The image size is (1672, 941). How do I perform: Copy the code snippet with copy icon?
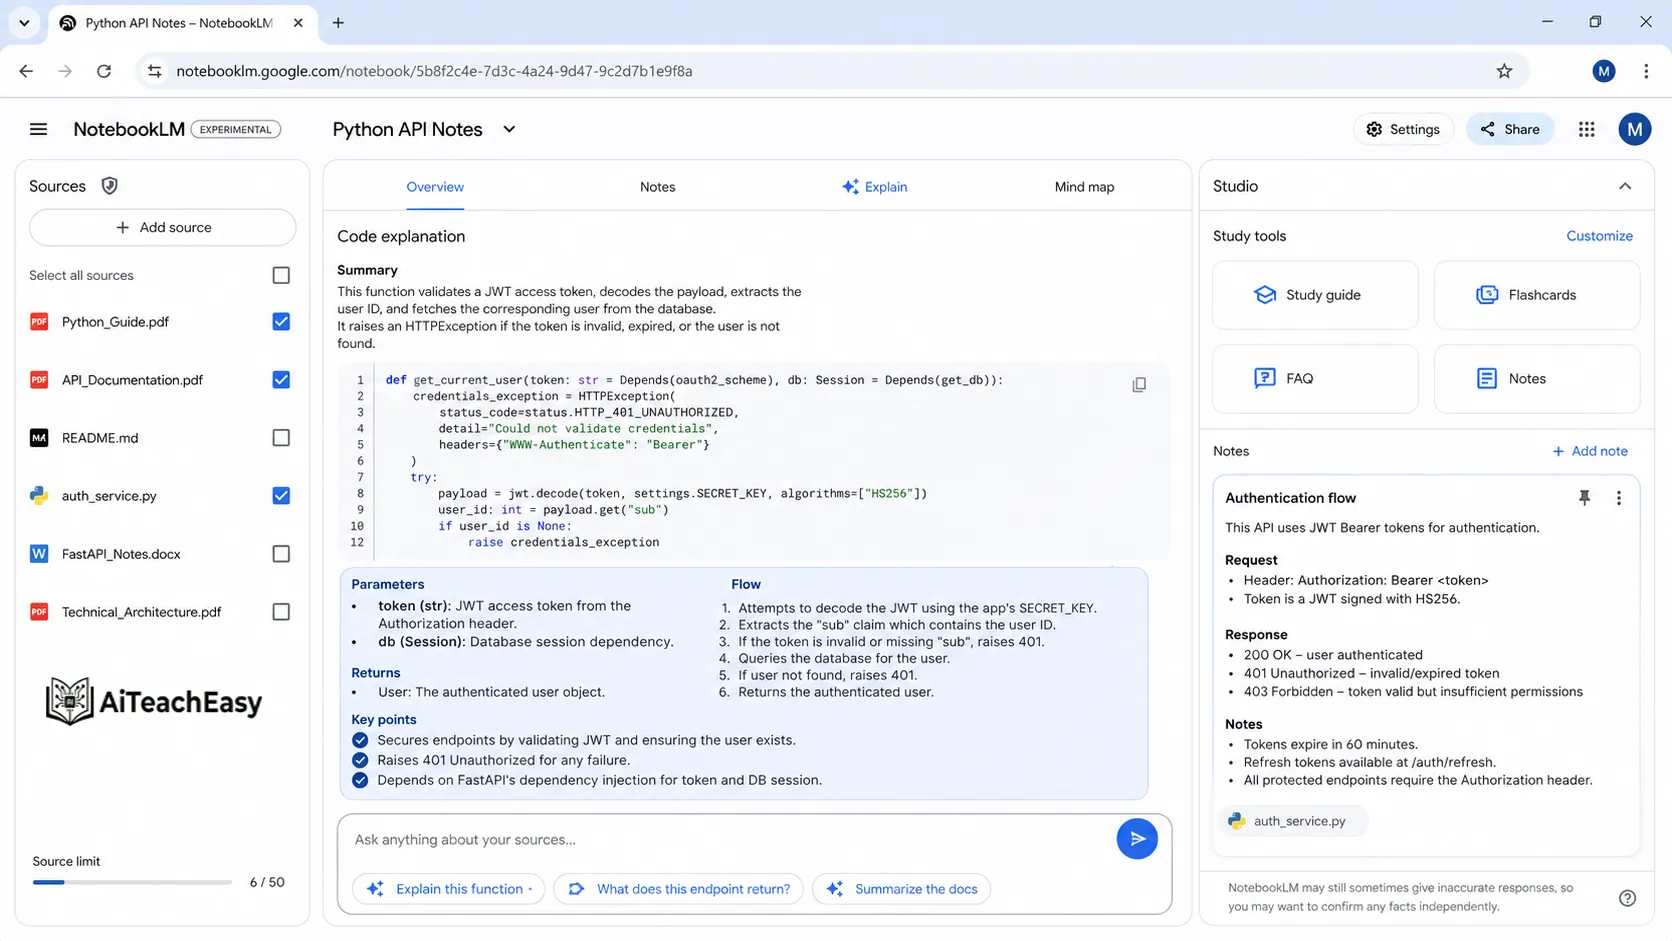coord(1139,385)
